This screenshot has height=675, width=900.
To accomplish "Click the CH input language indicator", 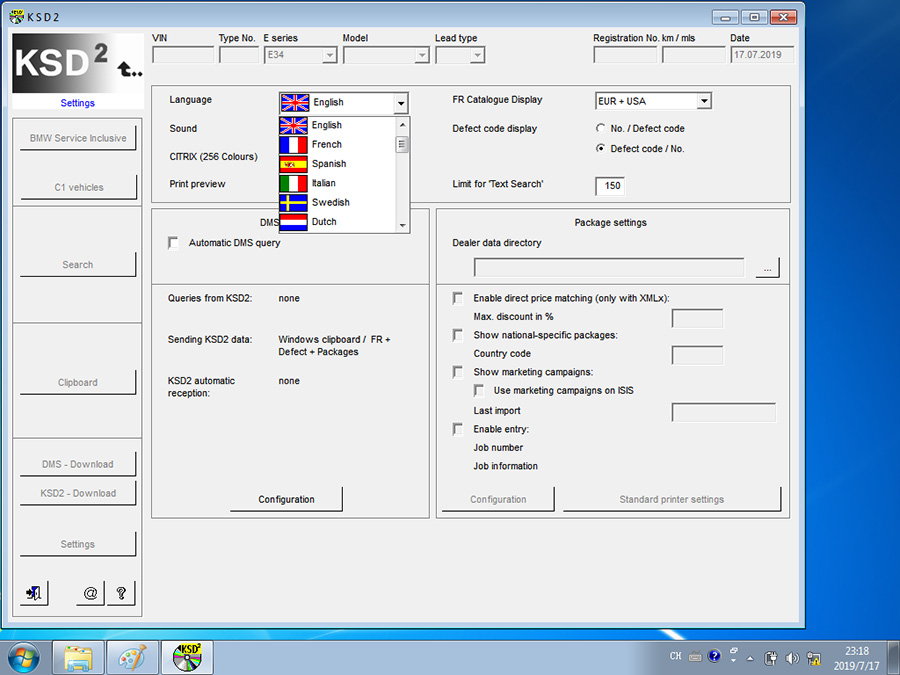I will [x=676, y=656].
